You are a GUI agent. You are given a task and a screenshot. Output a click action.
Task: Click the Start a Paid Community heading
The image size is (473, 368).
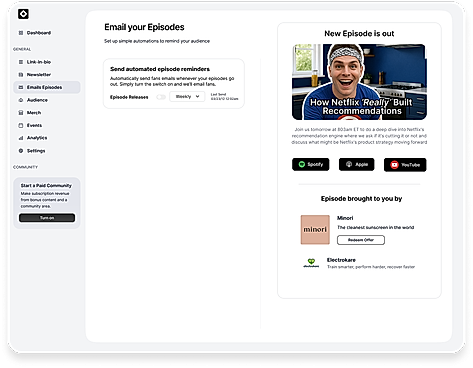(46, 185)
